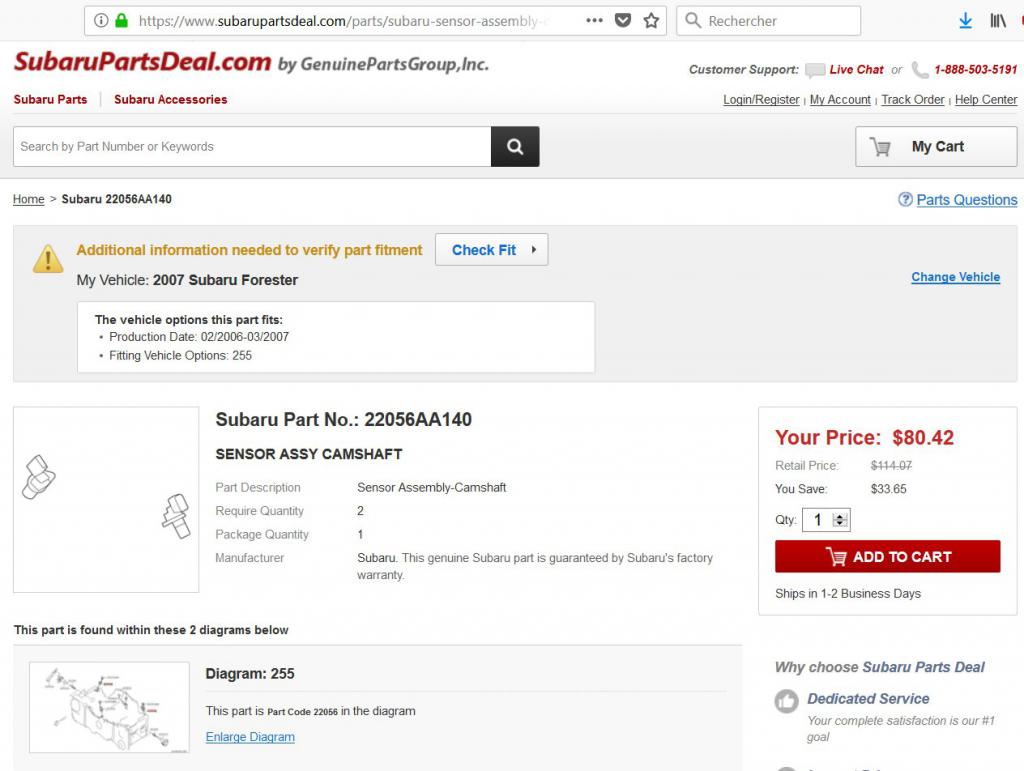
Task: Click the thumbs-up Dedicated Service icon
Action: [x=786, y=701]
